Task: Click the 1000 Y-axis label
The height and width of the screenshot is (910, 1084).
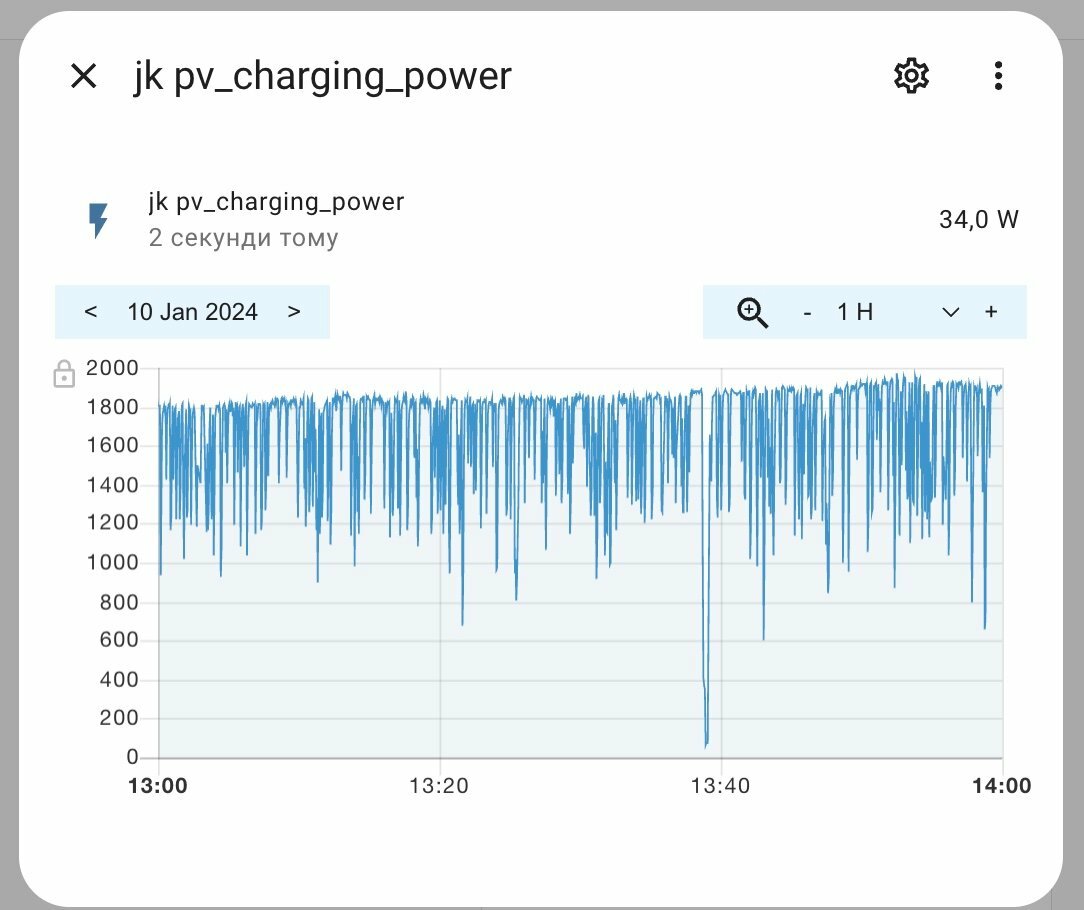Action: pyautogui.click(x=112, y=563)
